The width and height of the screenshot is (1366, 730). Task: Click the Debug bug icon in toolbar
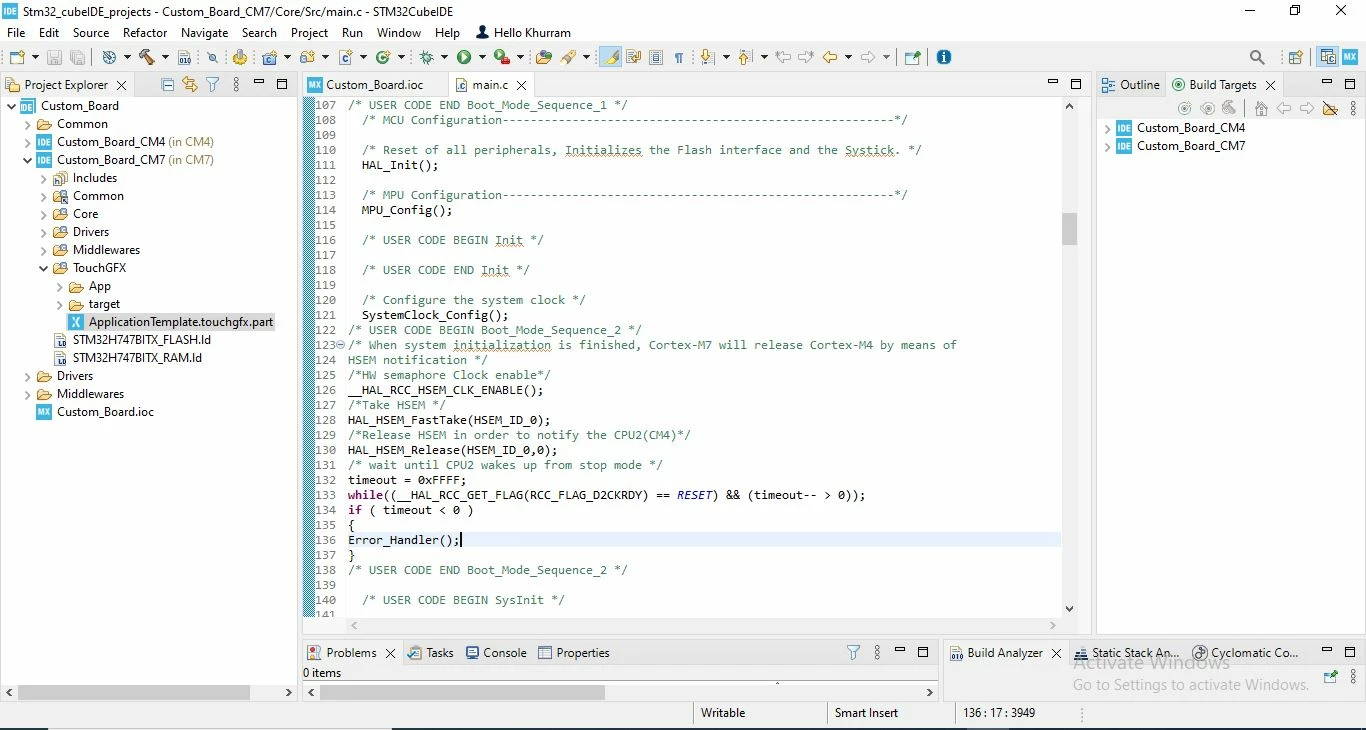coord(426,57)
